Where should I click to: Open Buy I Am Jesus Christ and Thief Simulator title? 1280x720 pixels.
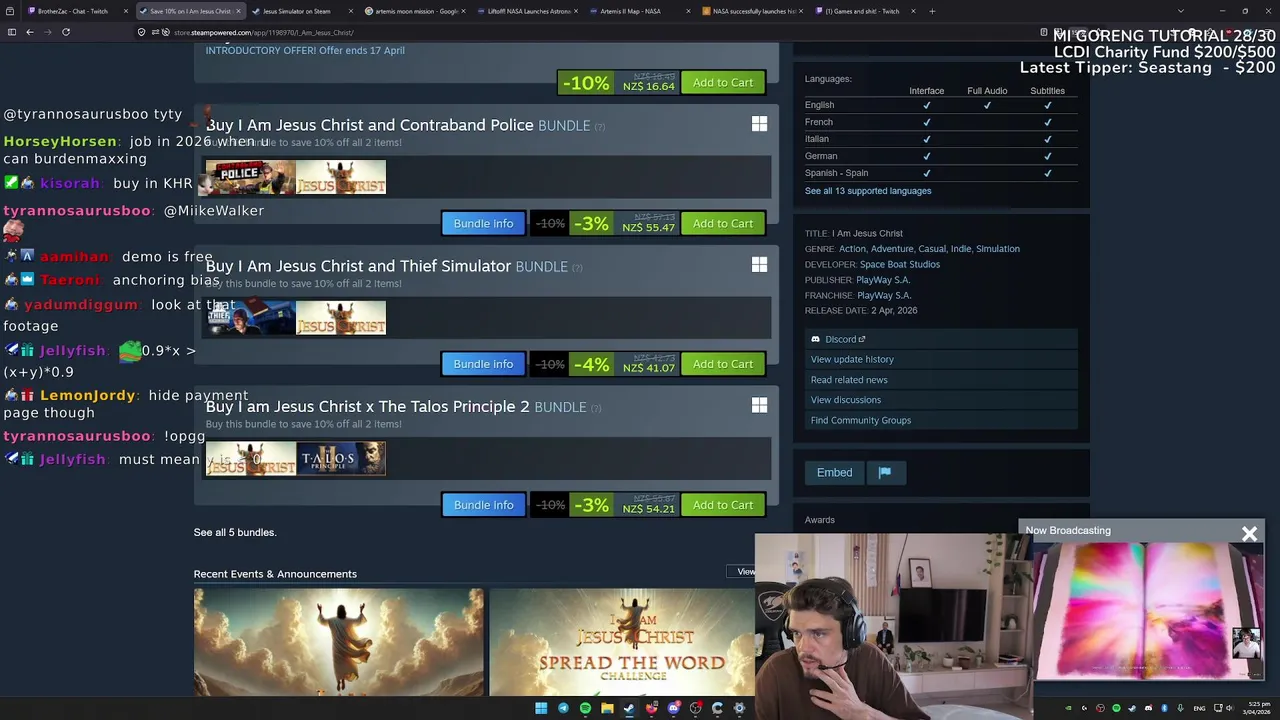point(358,266)
